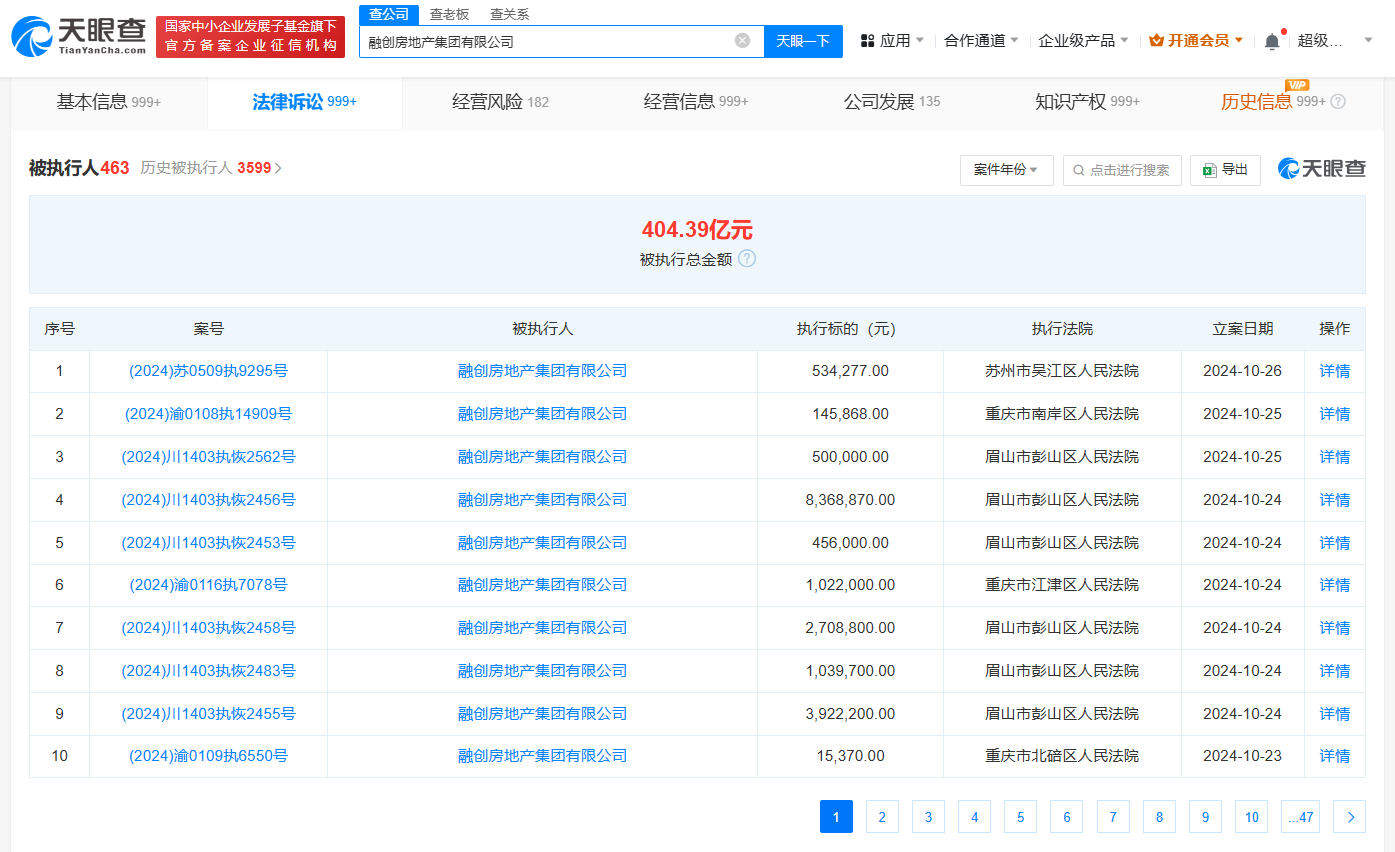Open the 开通会员 dropdown

(x=1196, y=41)
